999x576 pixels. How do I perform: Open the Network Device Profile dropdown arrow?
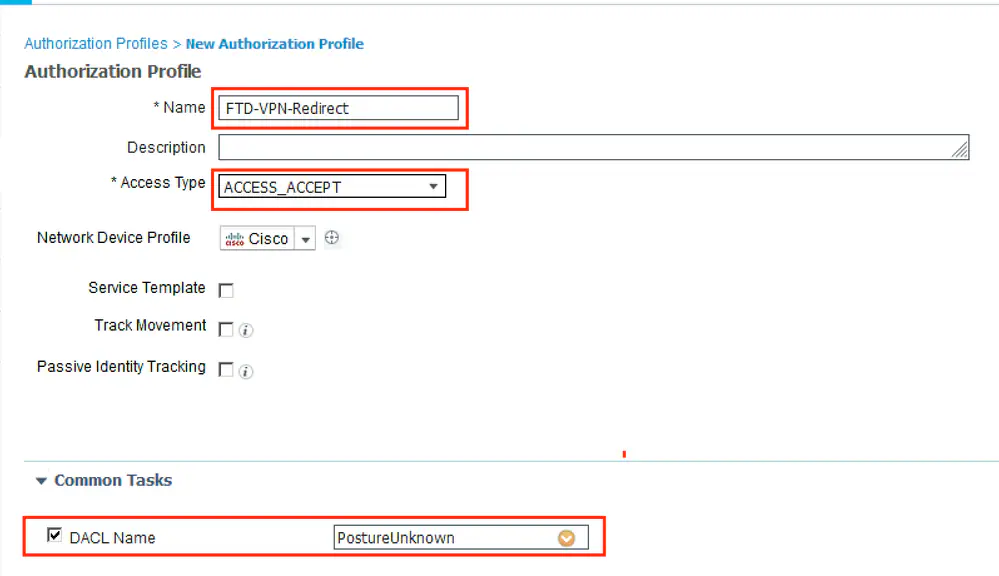pos(305,239)
